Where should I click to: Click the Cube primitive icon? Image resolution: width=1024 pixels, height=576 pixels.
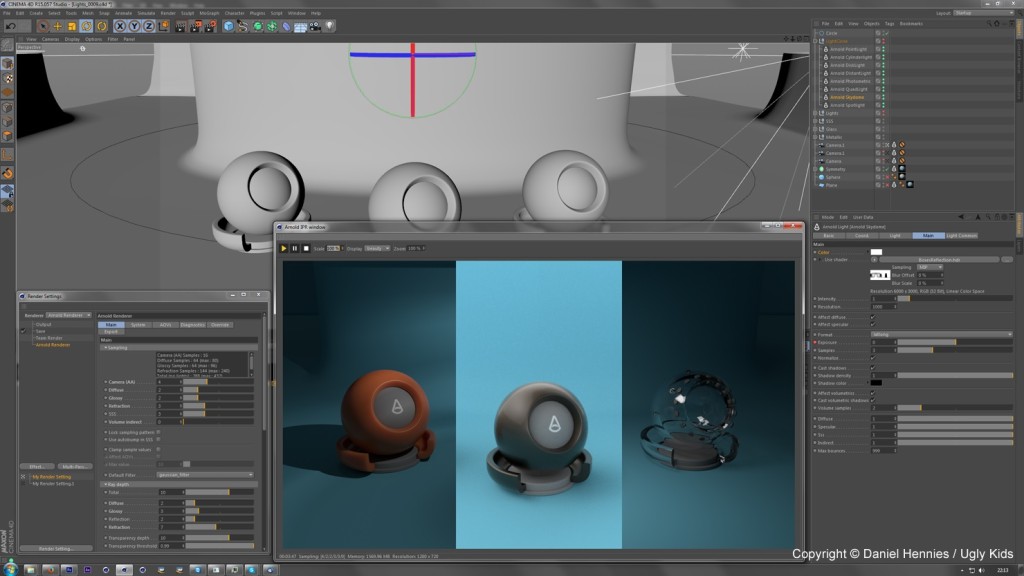(228, 25)
